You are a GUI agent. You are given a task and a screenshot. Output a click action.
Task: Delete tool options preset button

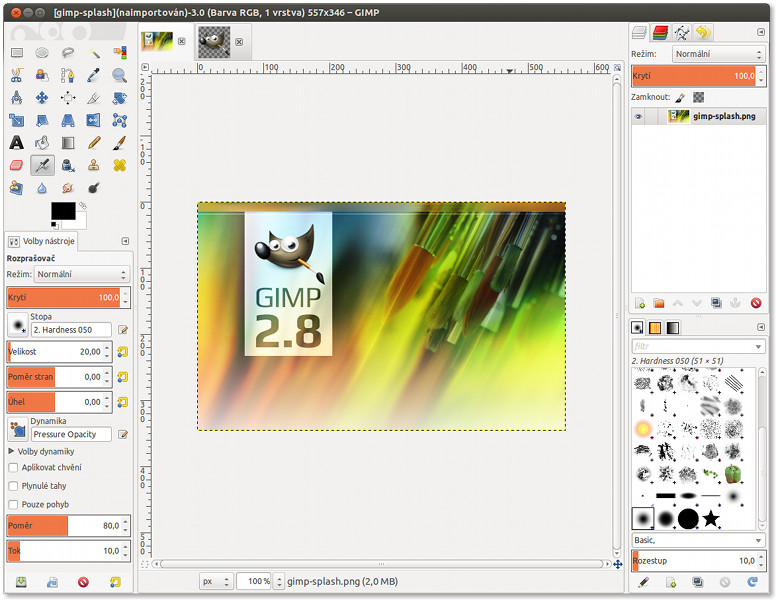83,582
